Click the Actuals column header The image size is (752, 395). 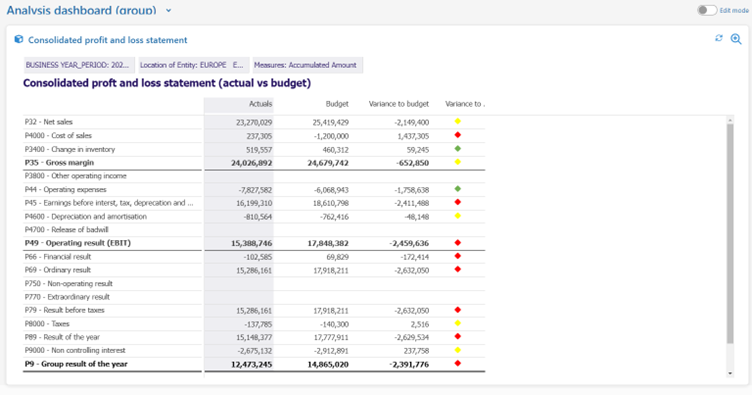coord(260,104)
